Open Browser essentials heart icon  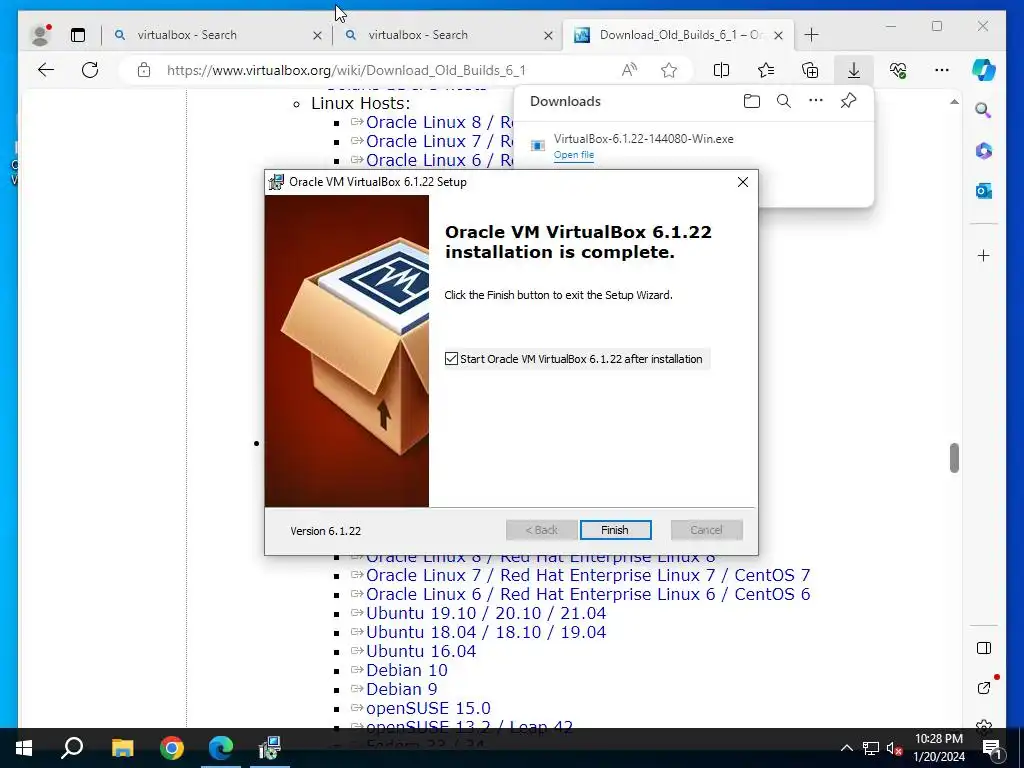898,70
